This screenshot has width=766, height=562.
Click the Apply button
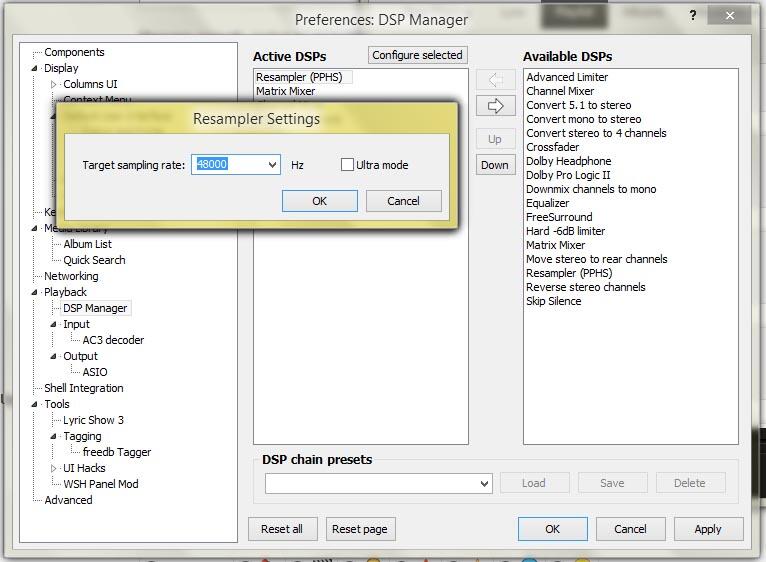[707, 529]
